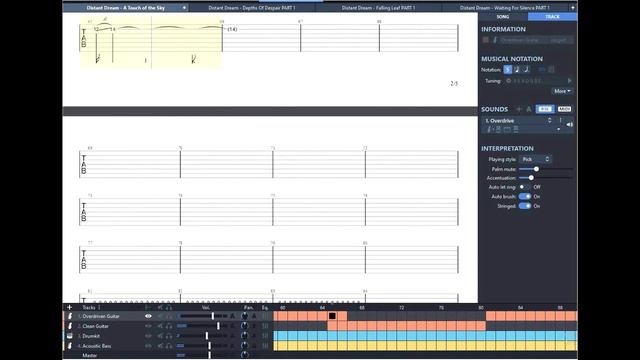This screenshot has height=360, width=640.
Task: Switch to the SONG inspector tab
Action: 503,17
